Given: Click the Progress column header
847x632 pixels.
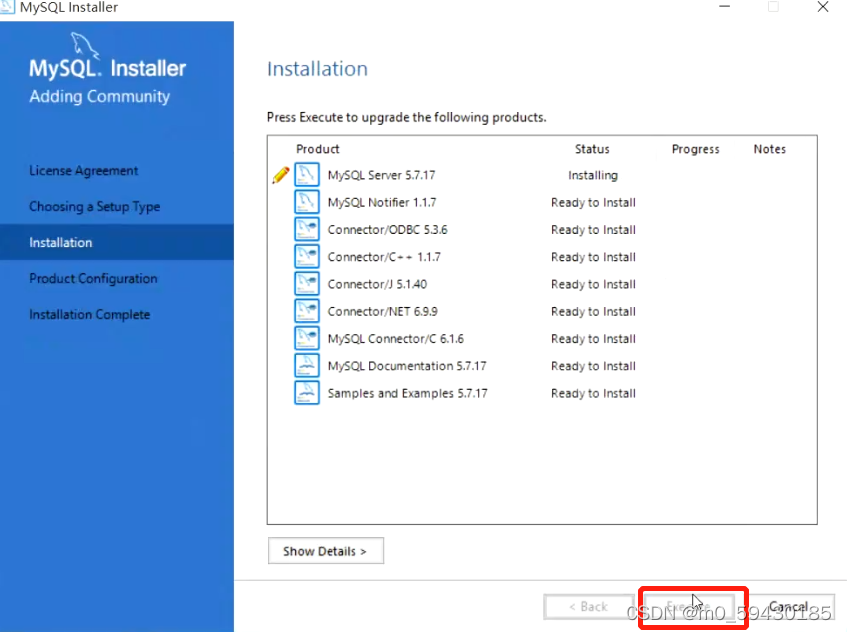Looking at the screenshot, I should [695, 149].
